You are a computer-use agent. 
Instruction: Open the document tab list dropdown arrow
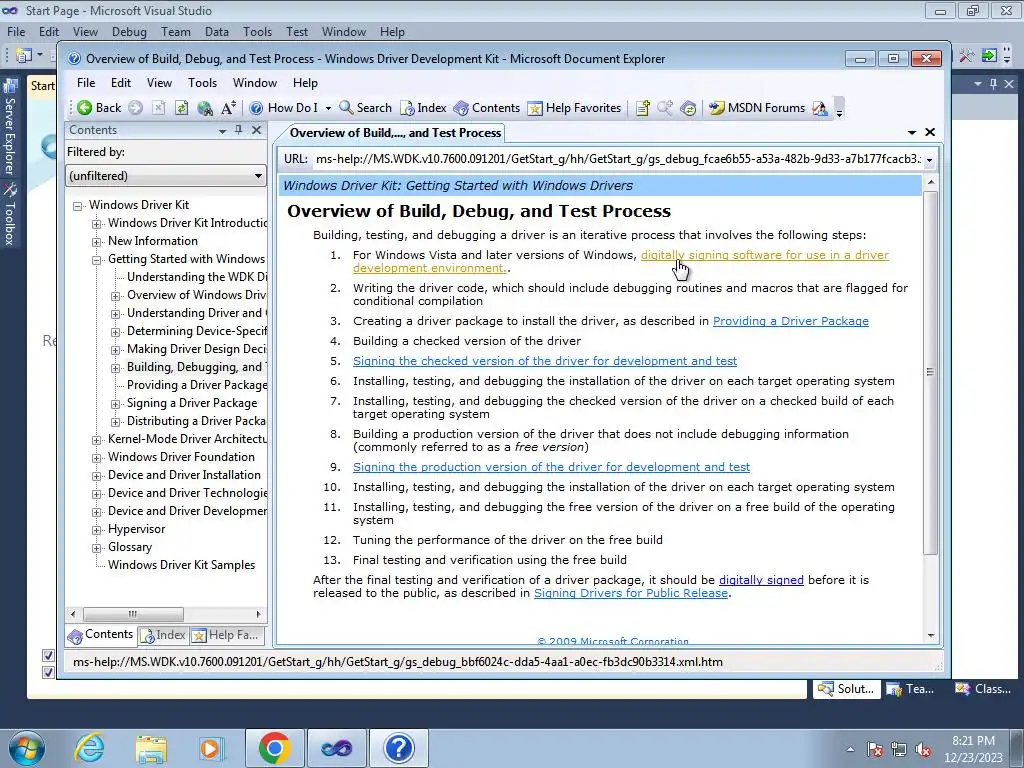point(912,133)
